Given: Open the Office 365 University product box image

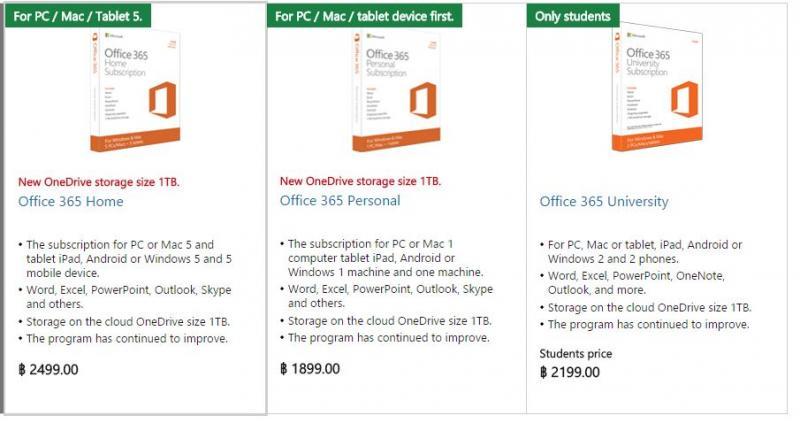Looking at the screenshot, I should click(x=658, y=88).
